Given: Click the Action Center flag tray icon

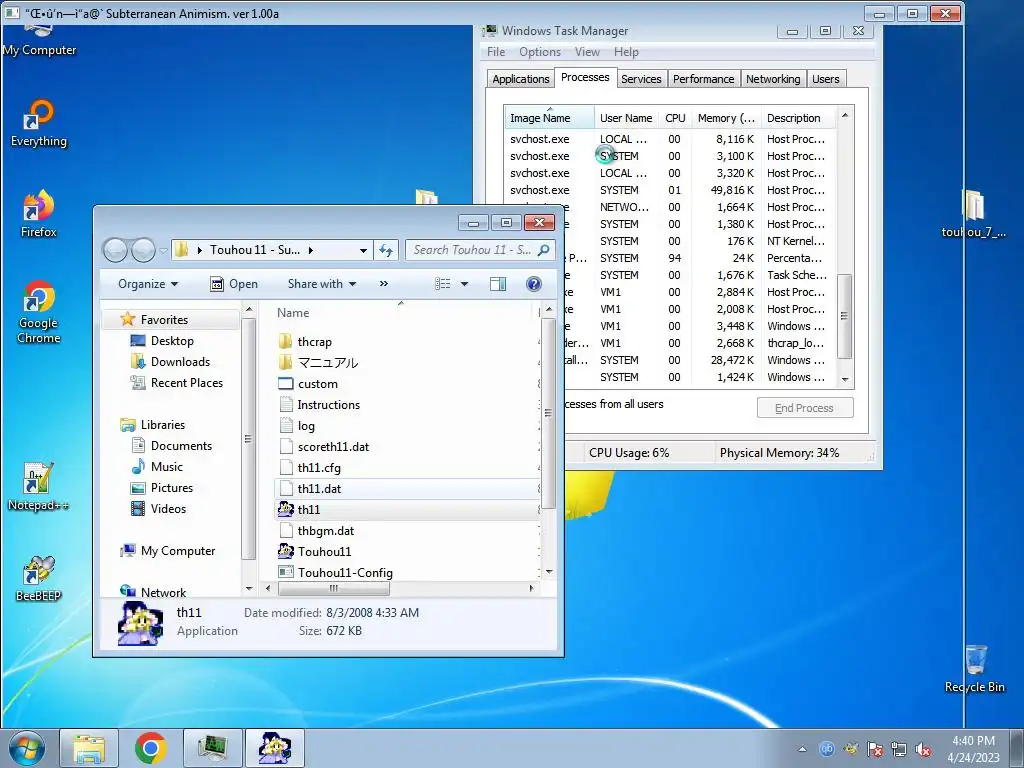Looking at the screenshot, I should (x=874, y=750).
